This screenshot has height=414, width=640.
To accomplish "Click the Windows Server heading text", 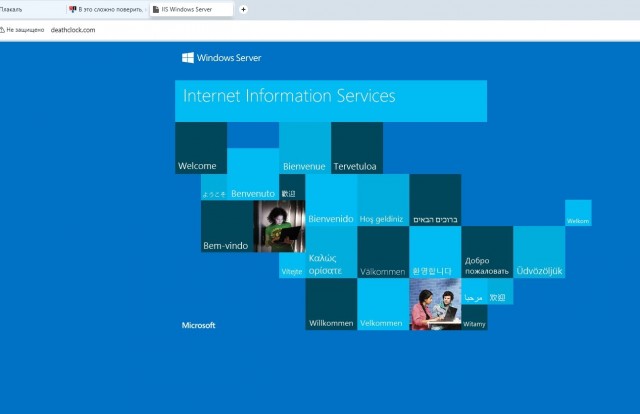I will click(229, 58).
